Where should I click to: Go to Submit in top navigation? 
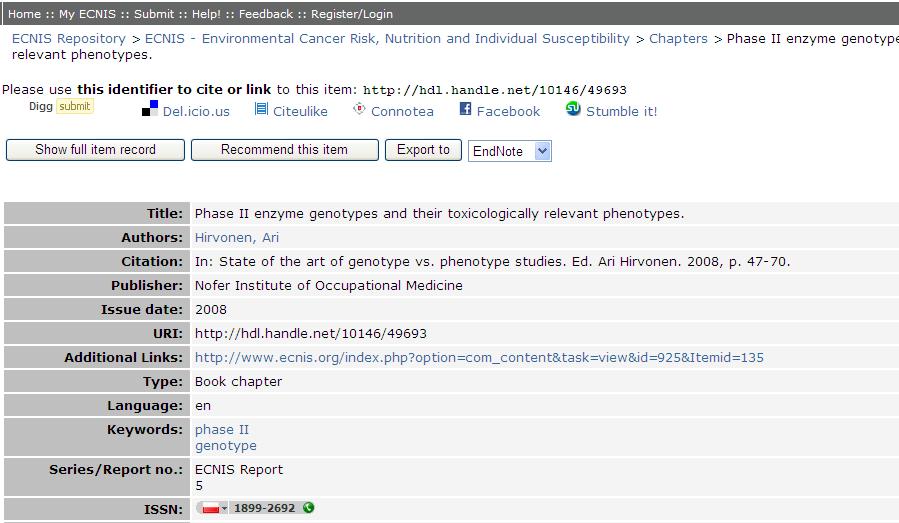click(154, 14)
